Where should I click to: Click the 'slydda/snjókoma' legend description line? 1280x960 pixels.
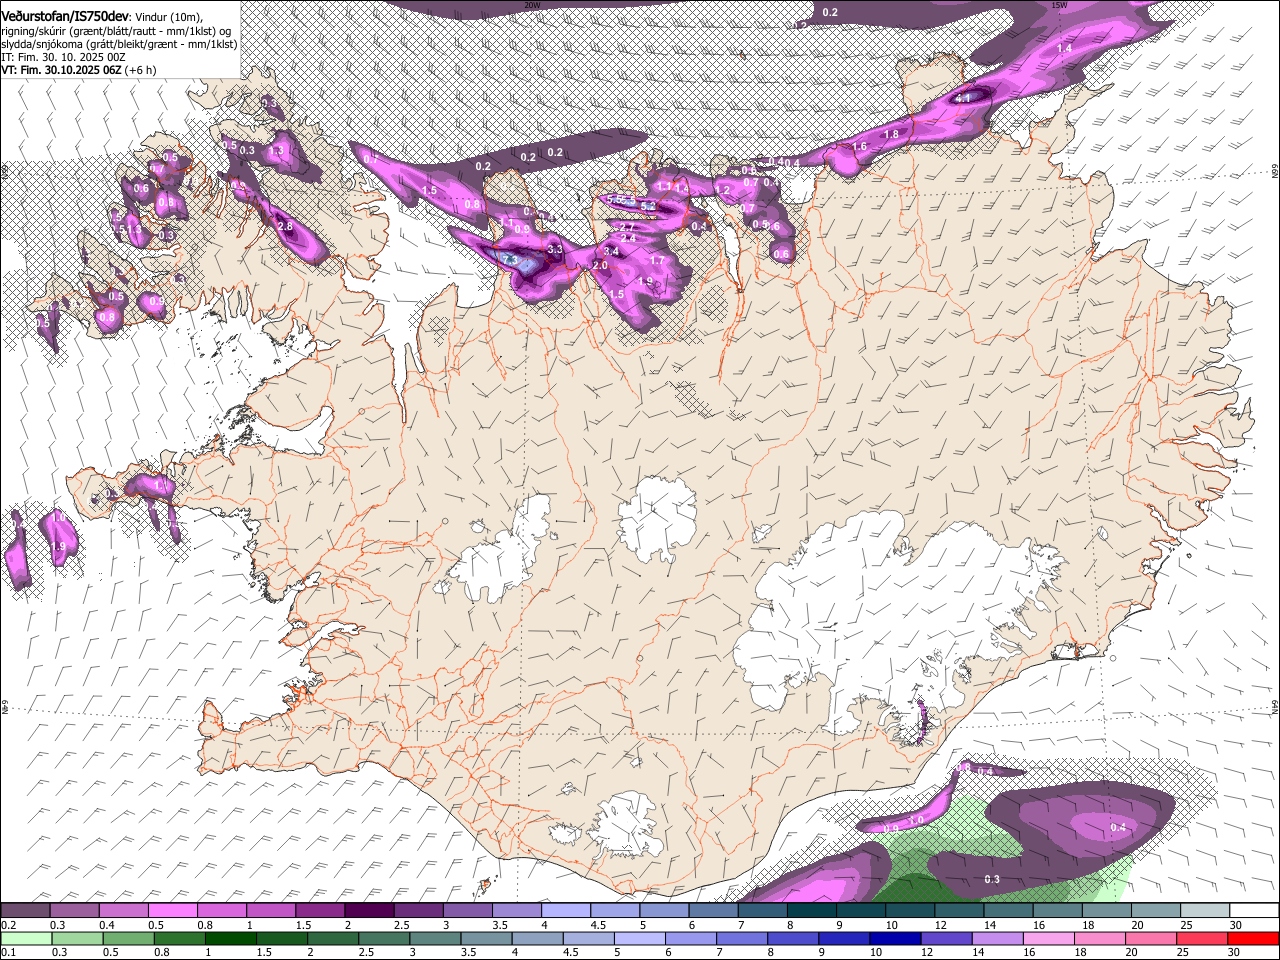point(119,44)
